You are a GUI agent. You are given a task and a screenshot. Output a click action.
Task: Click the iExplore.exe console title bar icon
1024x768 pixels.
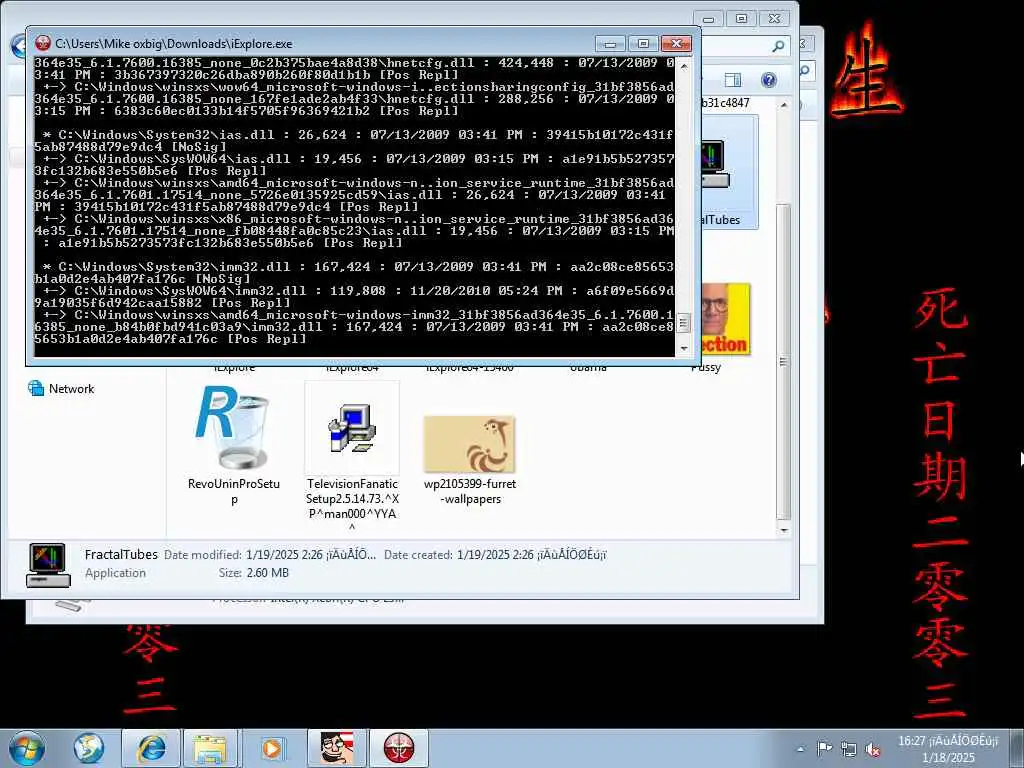pyautogui.click(x=43, y=44)
